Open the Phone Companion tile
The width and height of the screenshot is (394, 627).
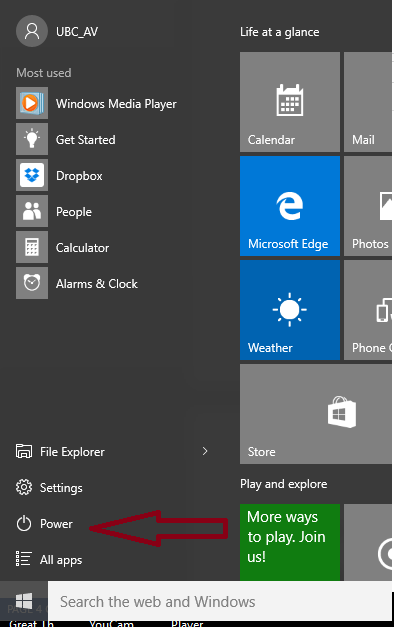(368, 310)
